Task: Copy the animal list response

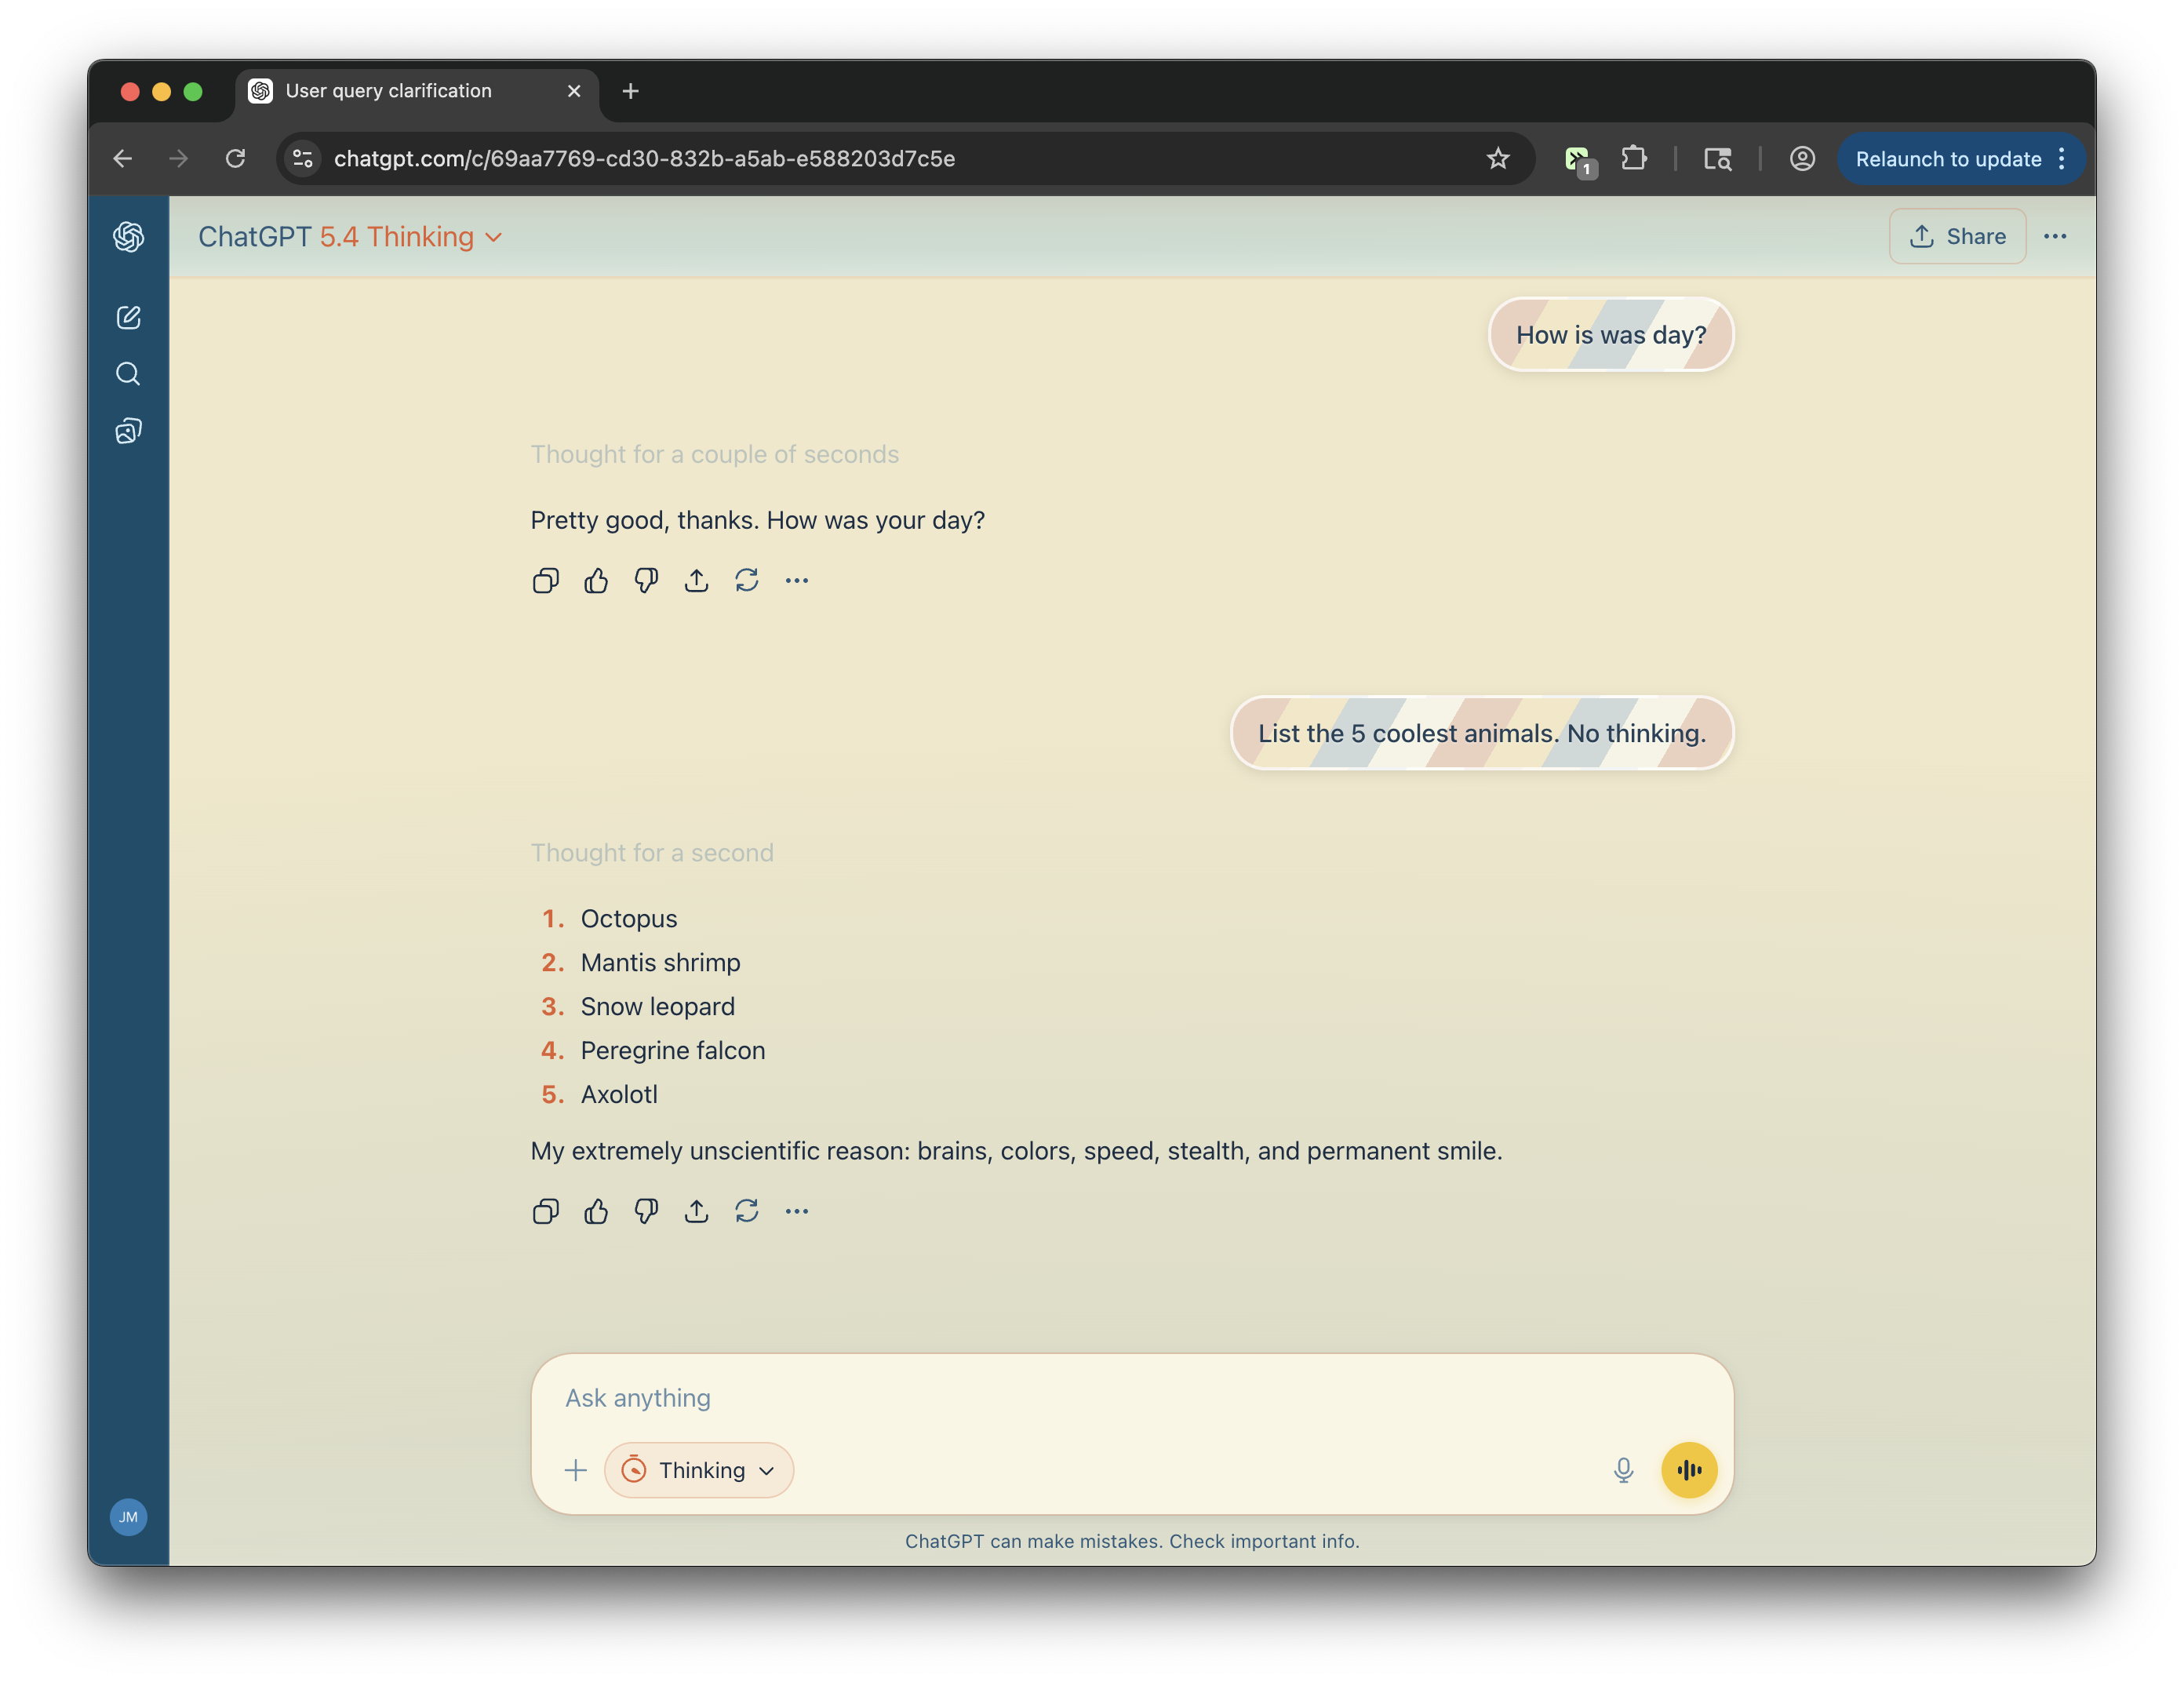Action: click(545, 1211)
